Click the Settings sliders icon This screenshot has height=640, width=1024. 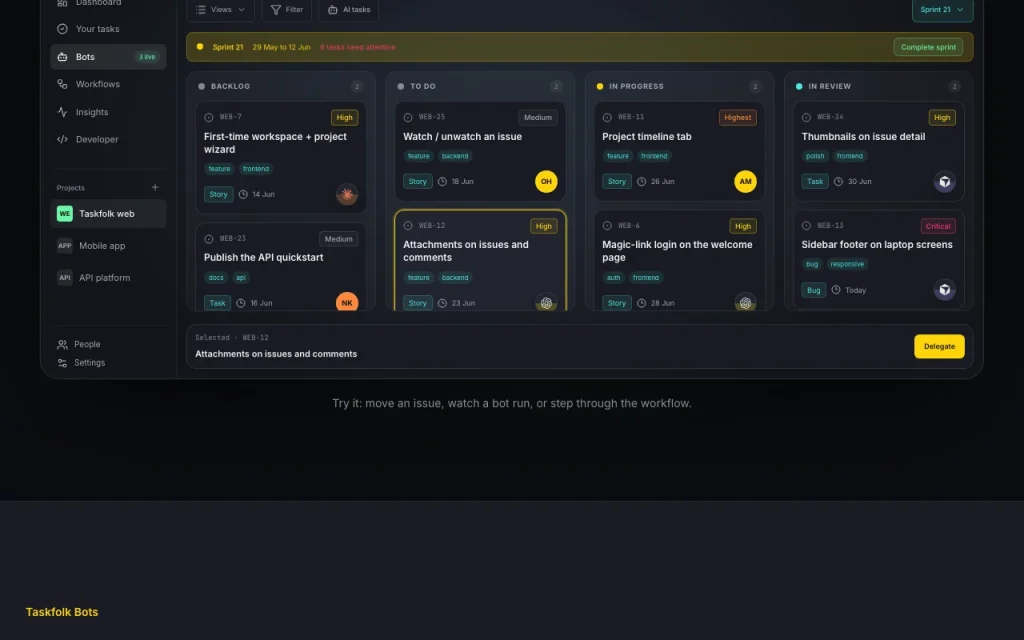click(62, 362)
